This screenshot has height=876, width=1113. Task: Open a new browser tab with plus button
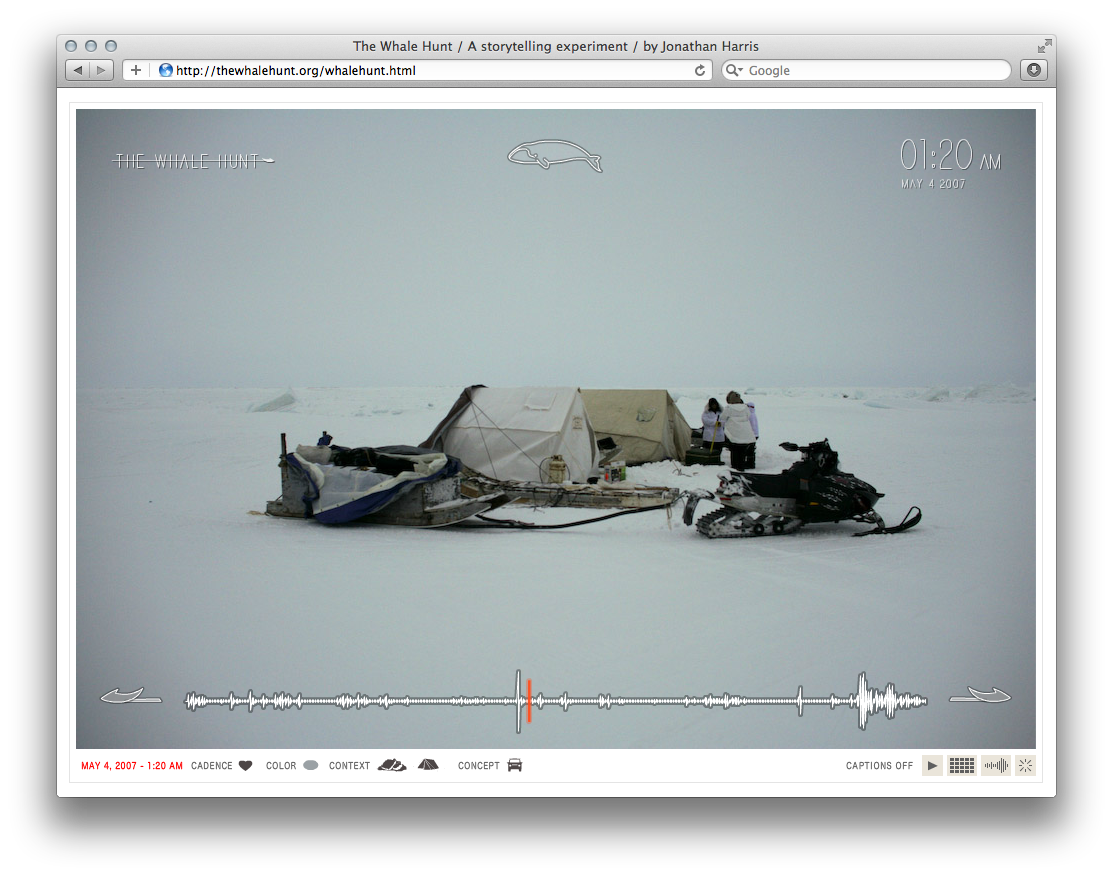coord(135,70)
